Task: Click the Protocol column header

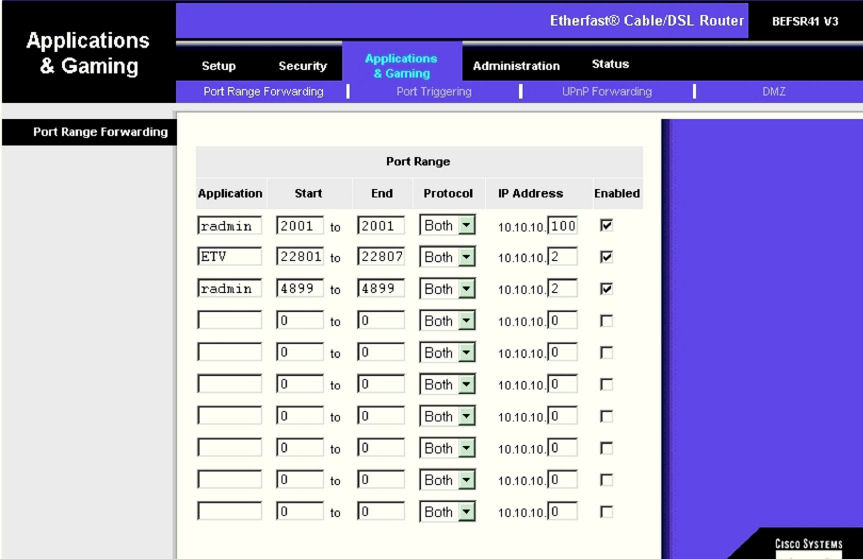Action: (448, 194)
